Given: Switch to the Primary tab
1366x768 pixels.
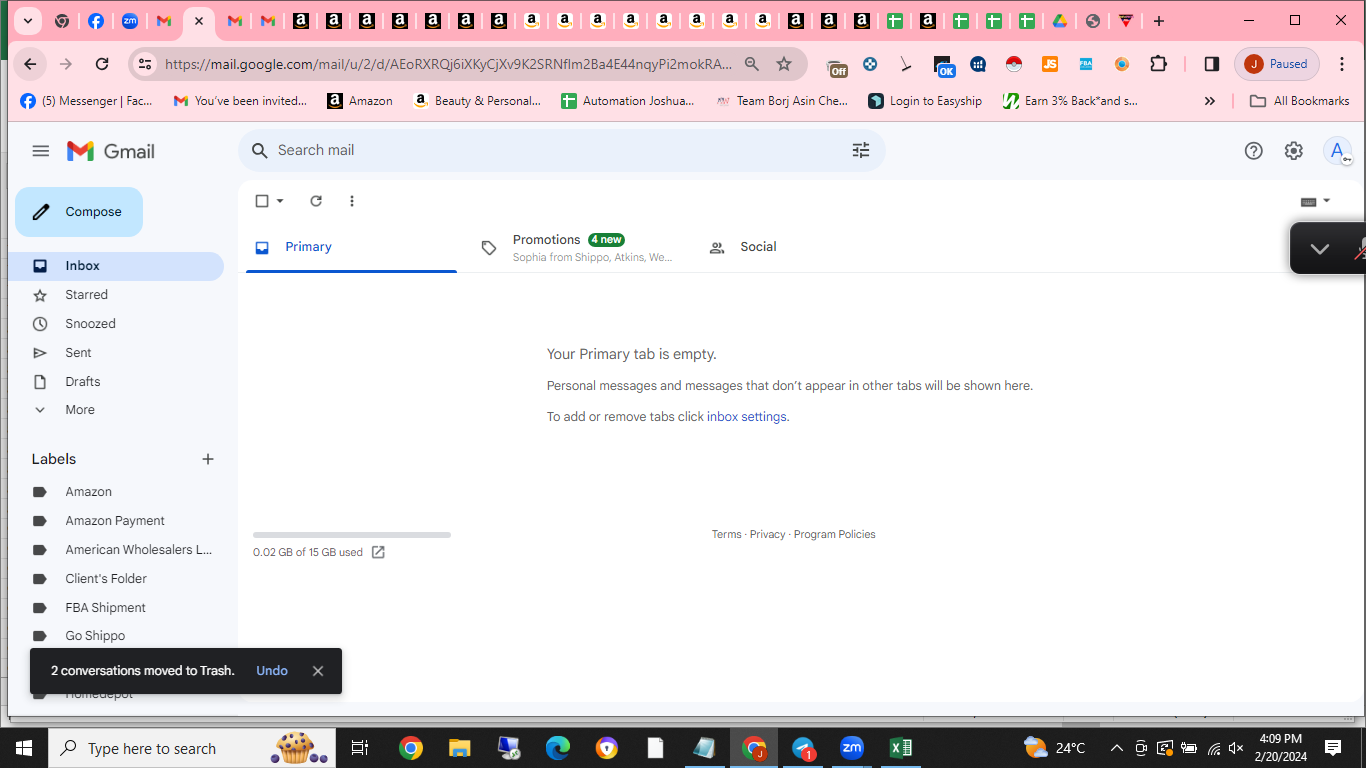Looking at the screenshot, I should tap(351, 247).
